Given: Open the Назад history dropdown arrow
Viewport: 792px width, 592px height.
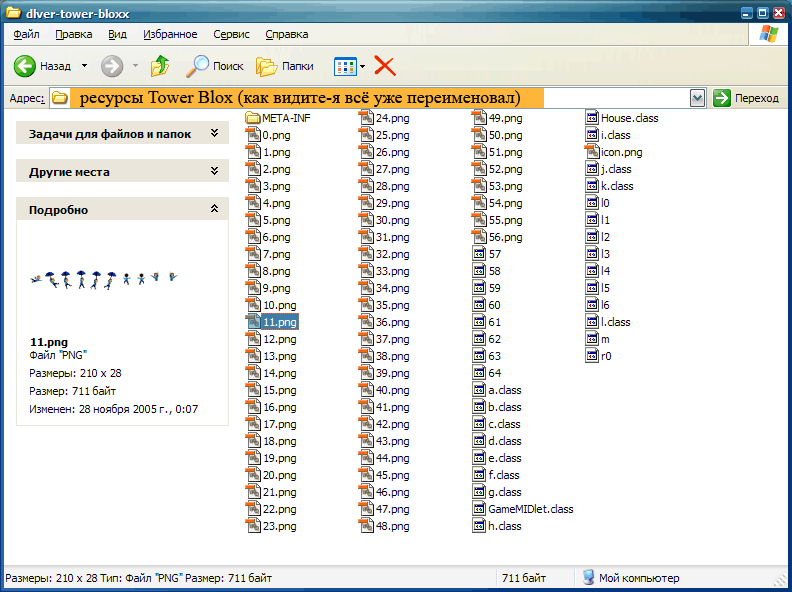Looking at the screenshot, I should [x=84, y=66].
